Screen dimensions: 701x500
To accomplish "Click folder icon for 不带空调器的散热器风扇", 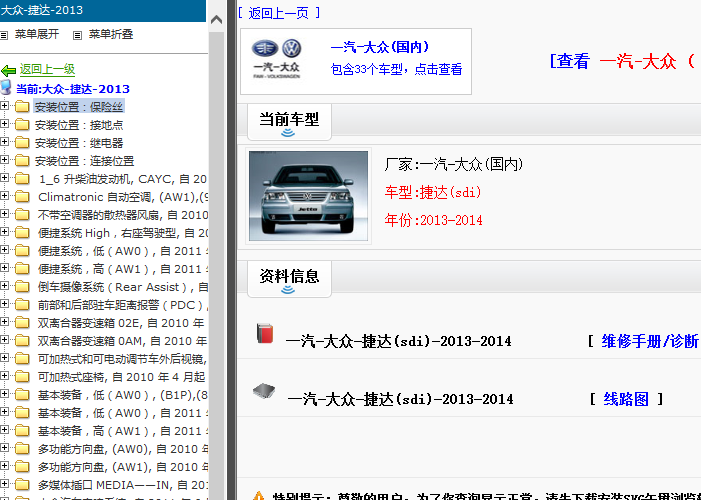I will click(x=22, y=215).
